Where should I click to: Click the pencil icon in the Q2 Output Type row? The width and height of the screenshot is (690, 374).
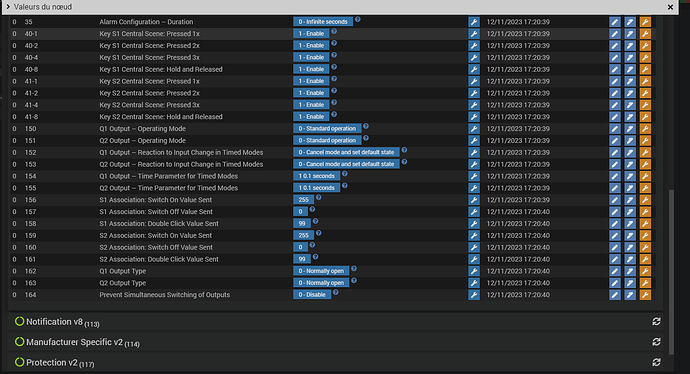pos(615,283)
